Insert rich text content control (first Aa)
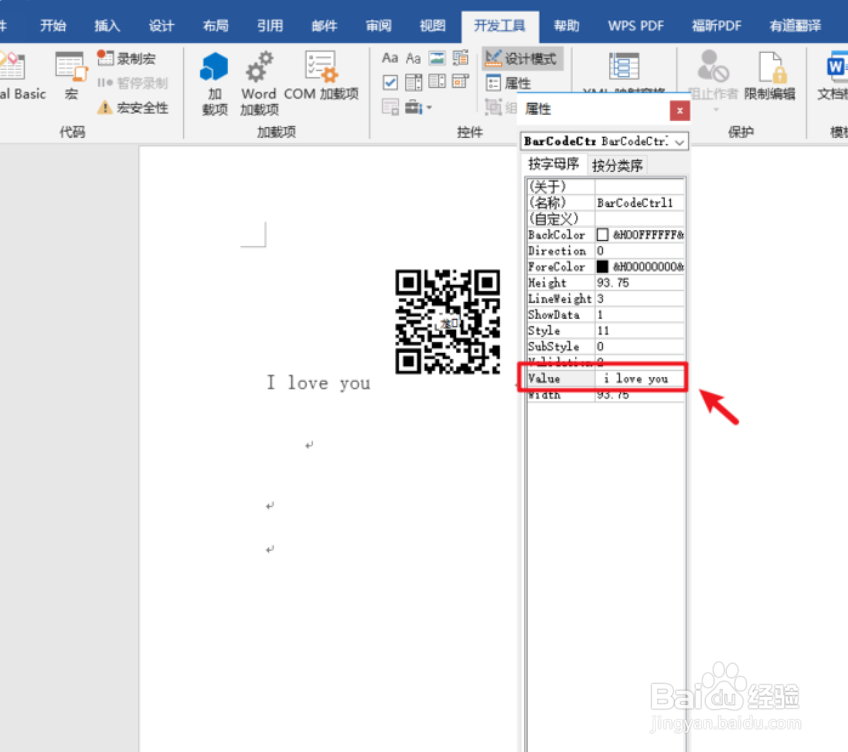 coord(389,58)
